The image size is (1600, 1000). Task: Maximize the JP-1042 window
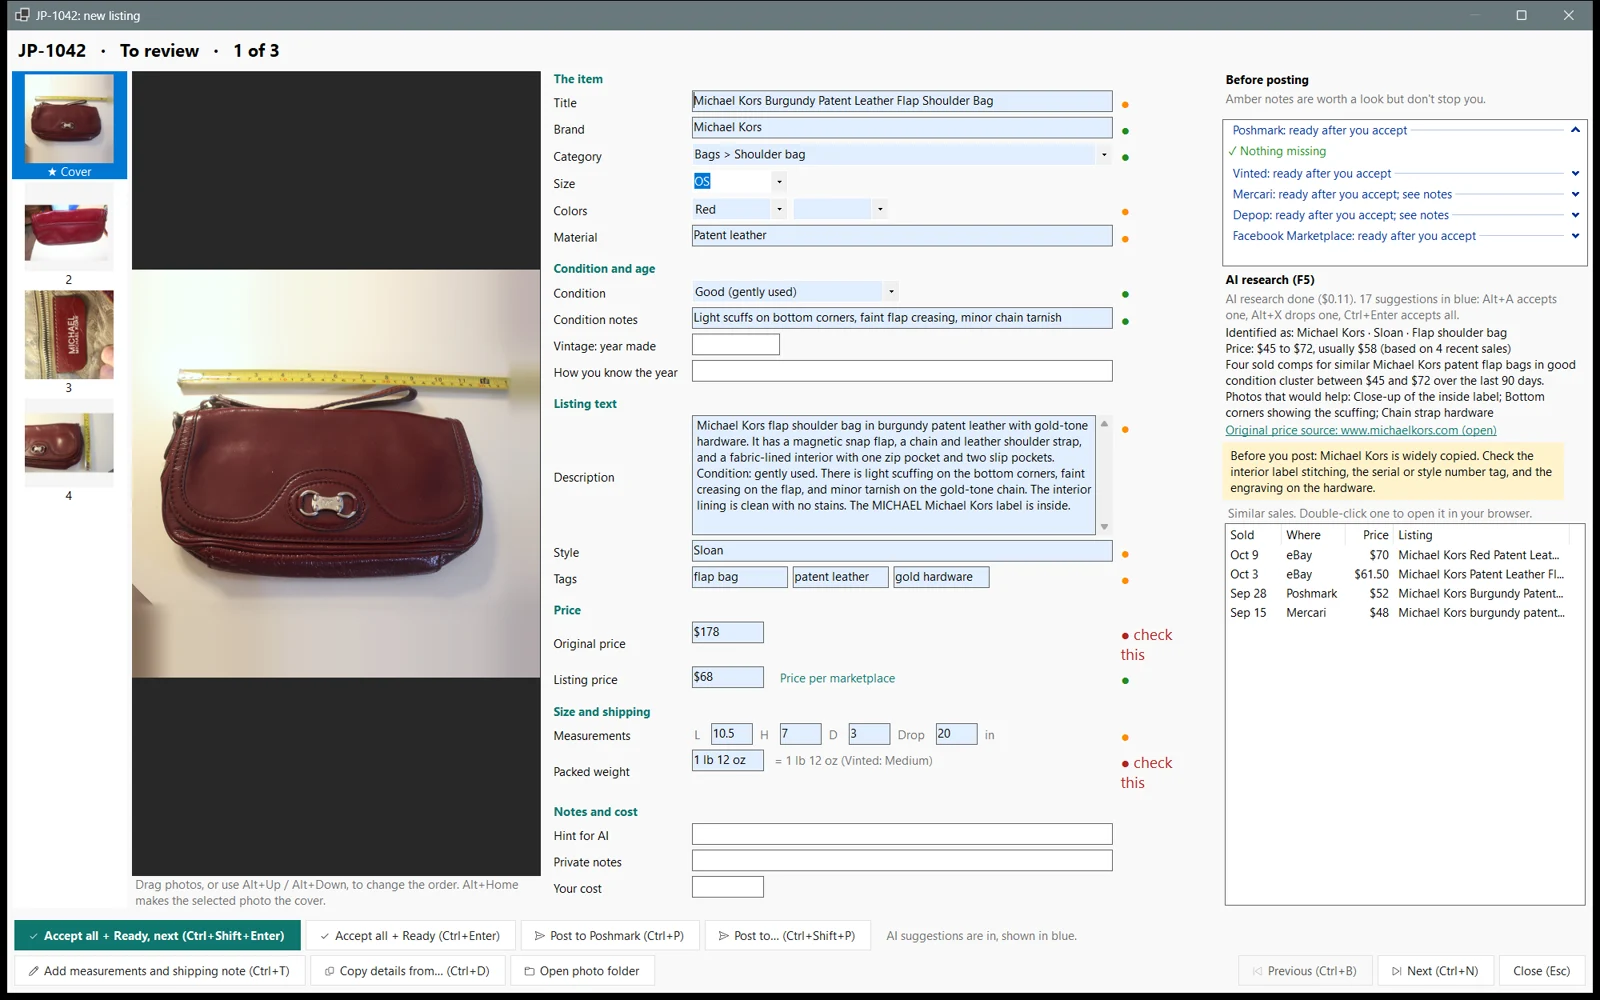(1521, 15)
